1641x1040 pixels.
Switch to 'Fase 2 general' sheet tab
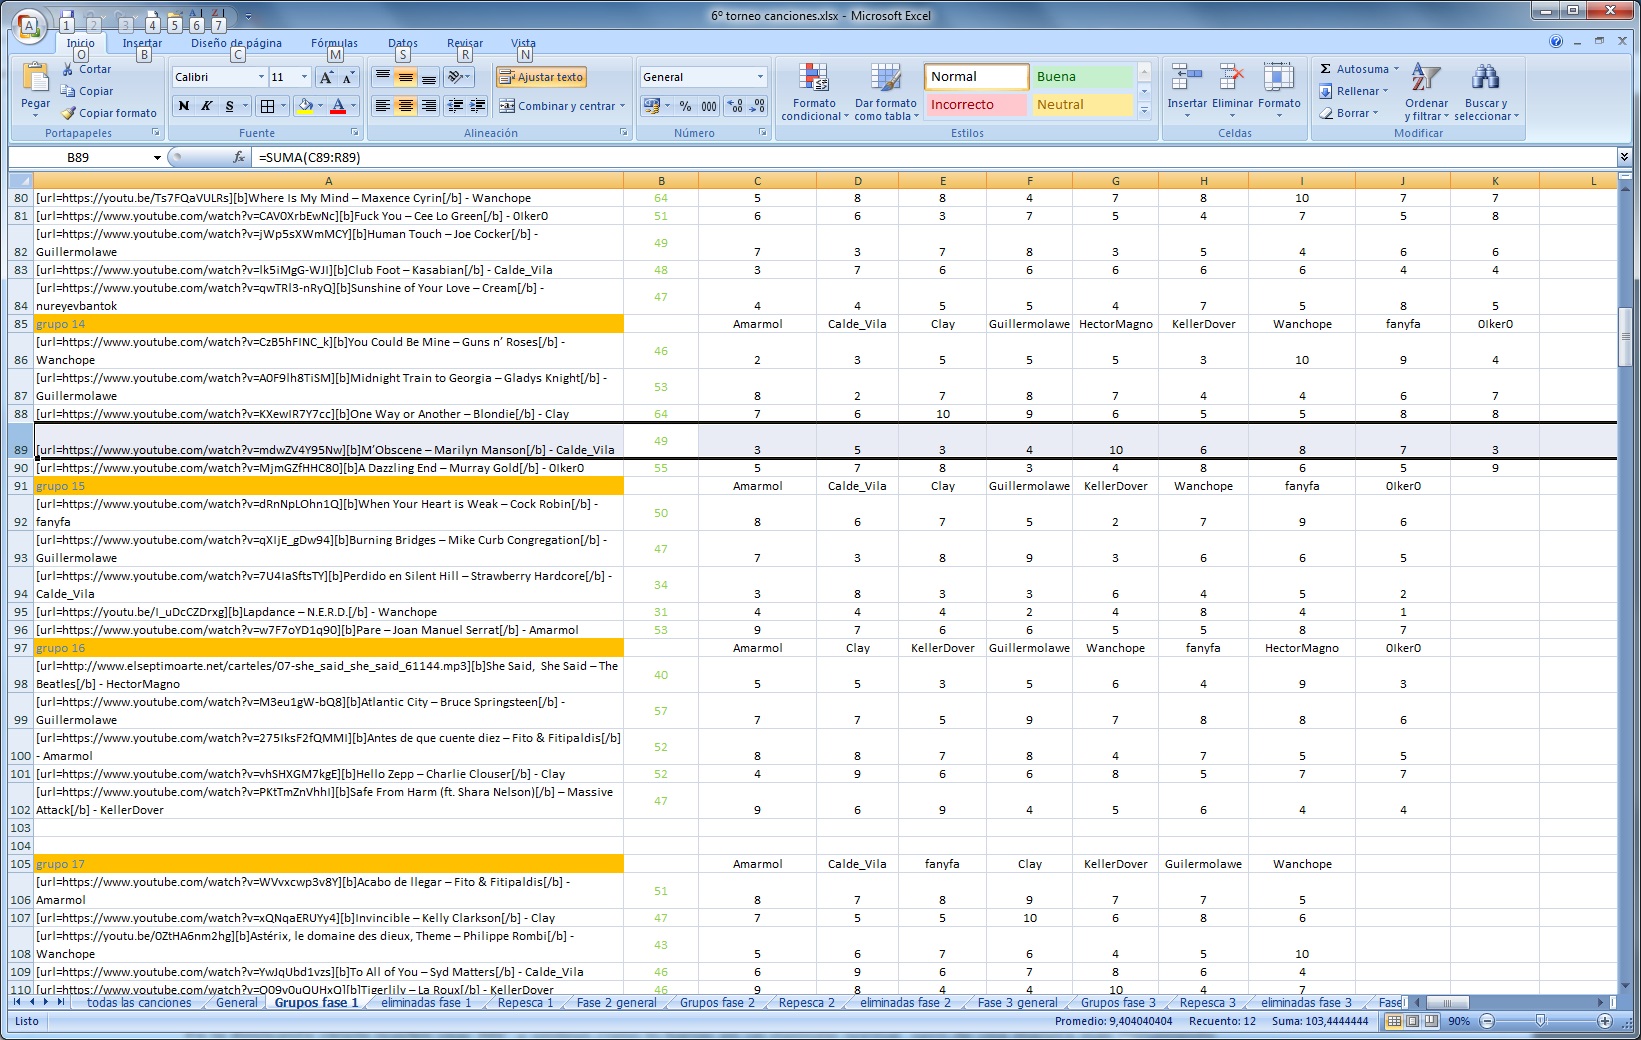pyautogui.click(x=616, y=1003)
